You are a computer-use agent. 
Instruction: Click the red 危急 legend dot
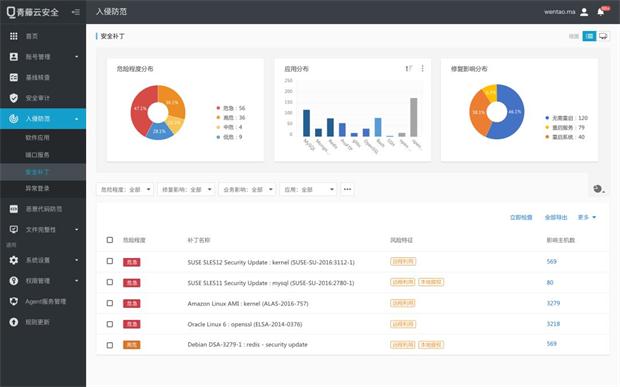tap(218, 108)
